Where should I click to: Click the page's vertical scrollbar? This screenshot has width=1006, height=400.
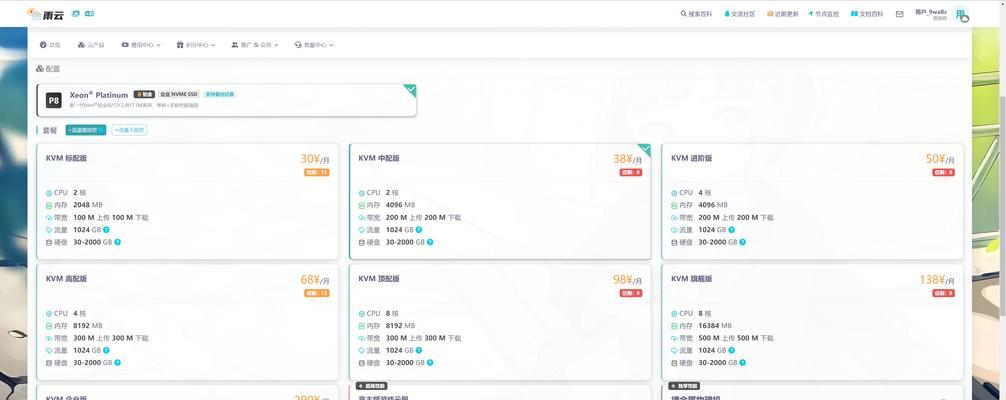[1003, 205]
